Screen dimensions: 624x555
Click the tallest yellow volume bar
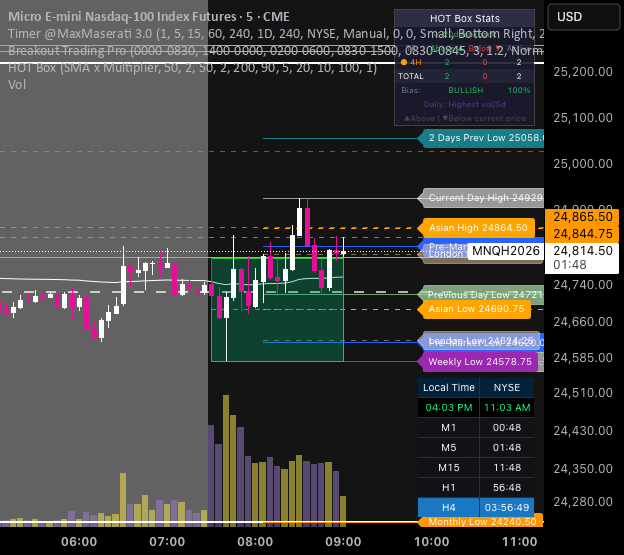coord(226,461)
